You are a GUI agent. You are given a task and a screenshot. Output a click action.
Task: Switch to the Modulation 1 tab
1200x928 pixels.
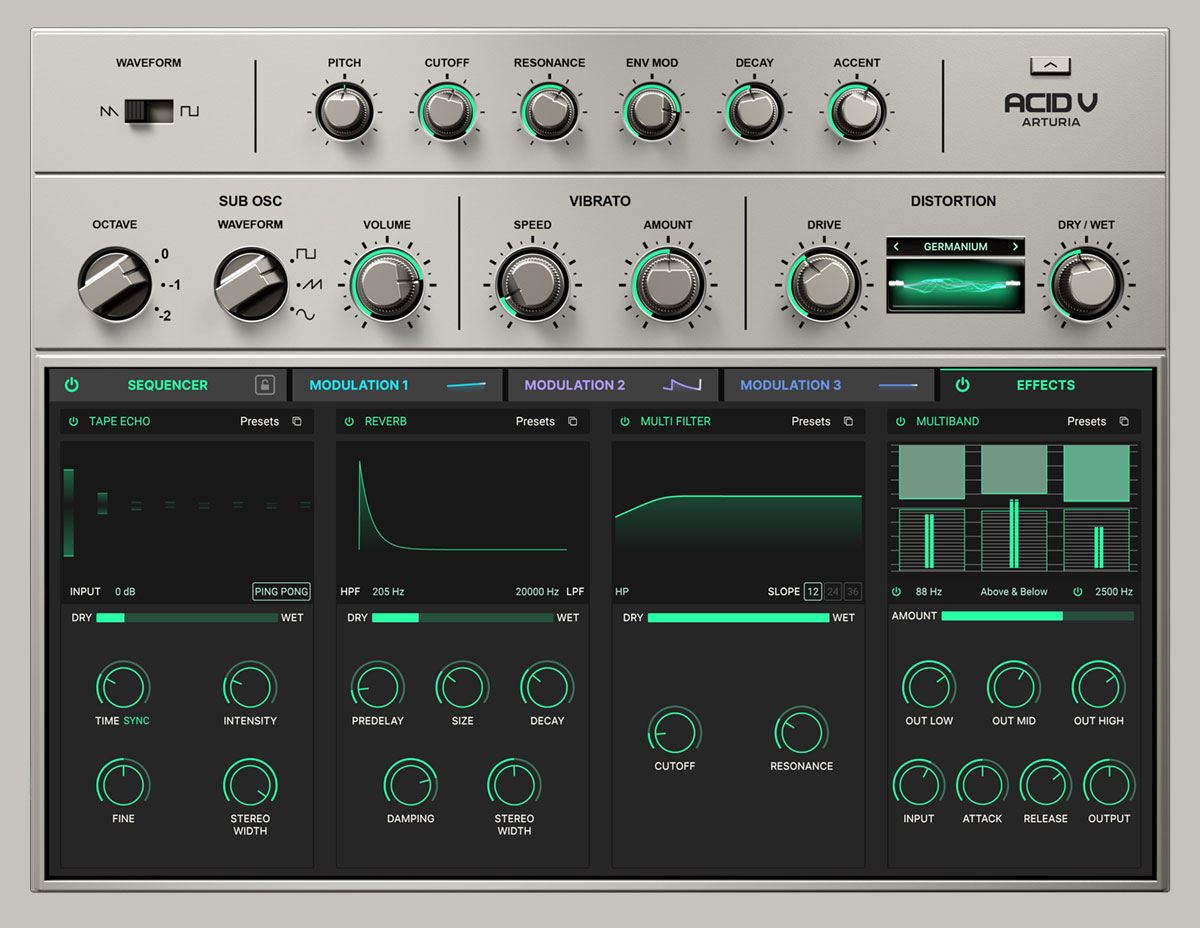point(398,385)
